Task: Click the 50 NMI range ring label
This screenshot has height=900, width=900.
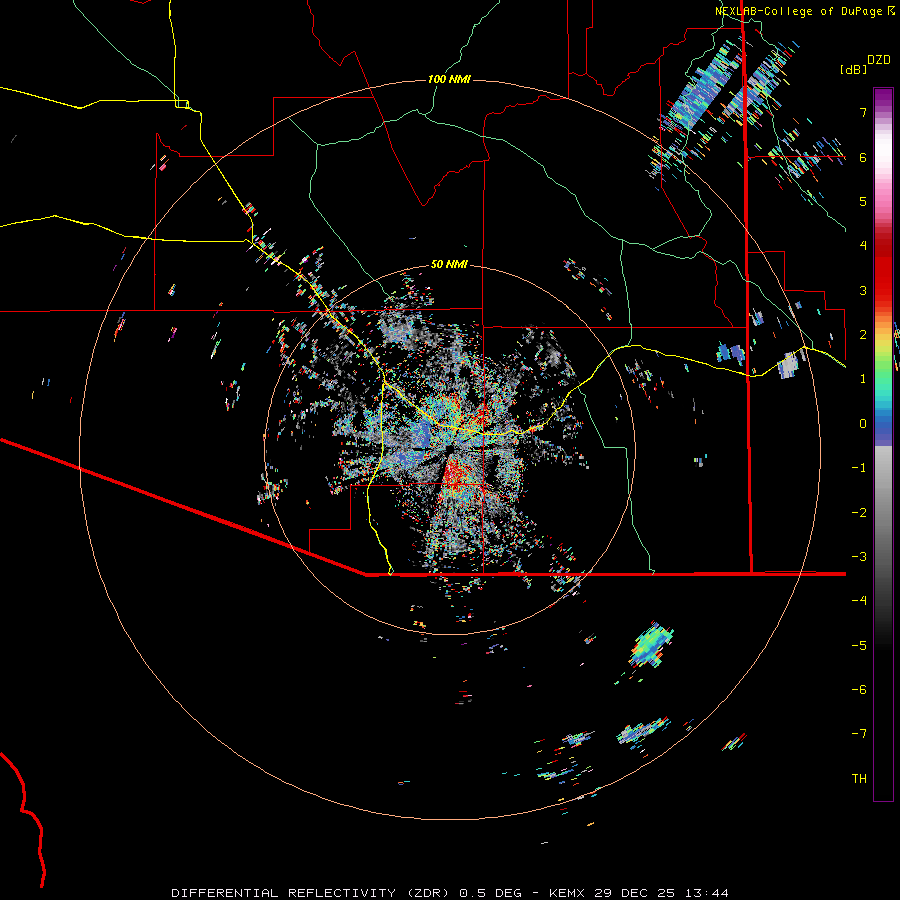Action: pos(449,264)
